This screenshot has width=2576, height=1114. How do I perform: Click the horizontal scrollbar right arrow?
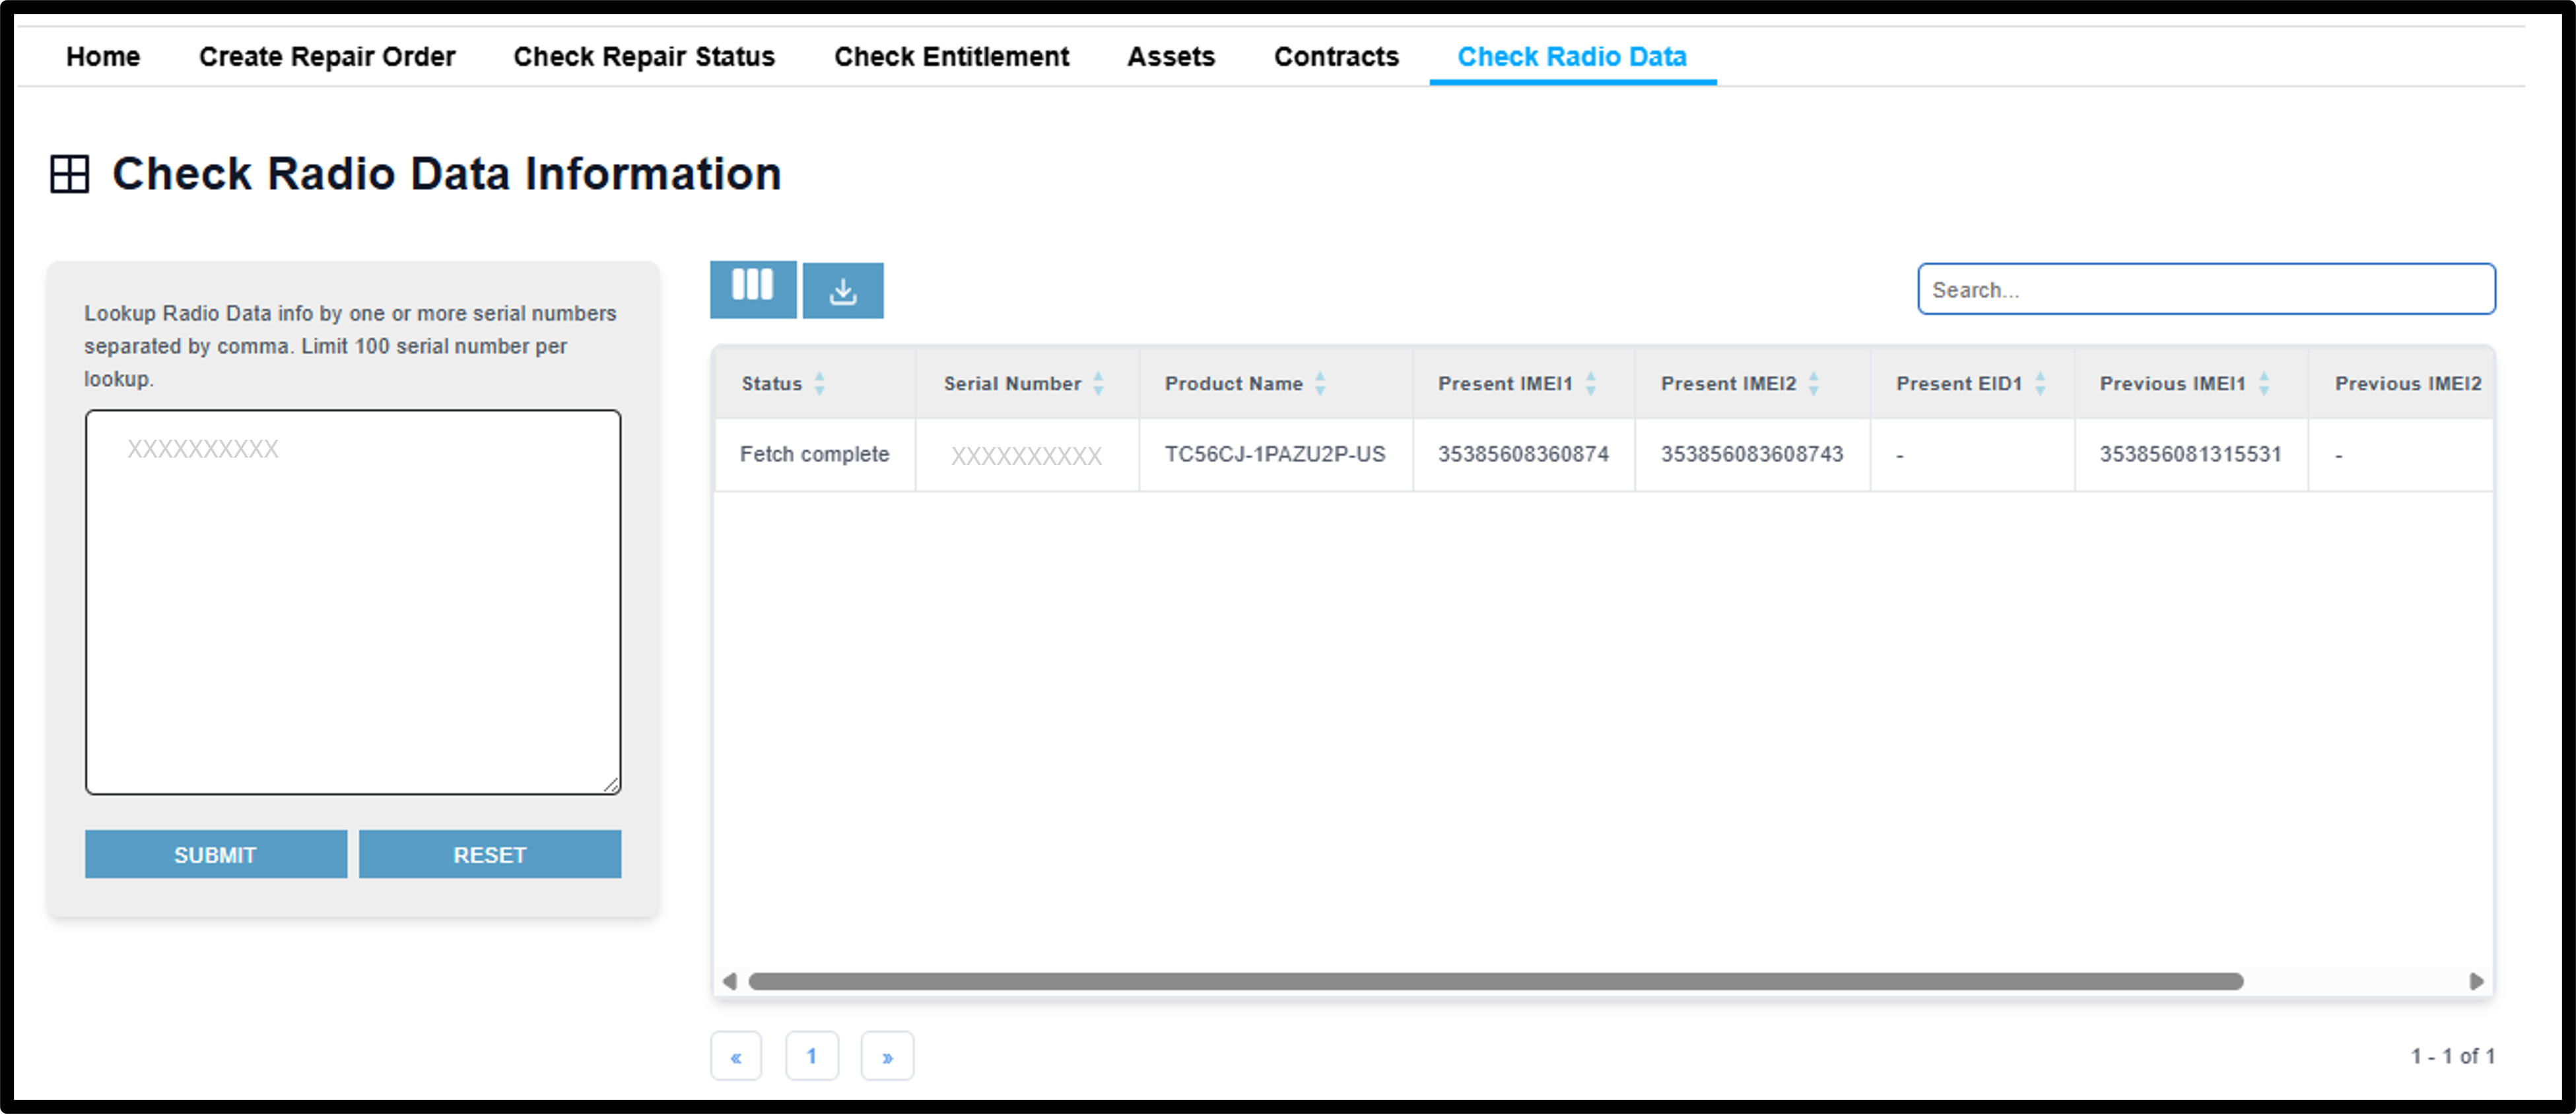2476,981
